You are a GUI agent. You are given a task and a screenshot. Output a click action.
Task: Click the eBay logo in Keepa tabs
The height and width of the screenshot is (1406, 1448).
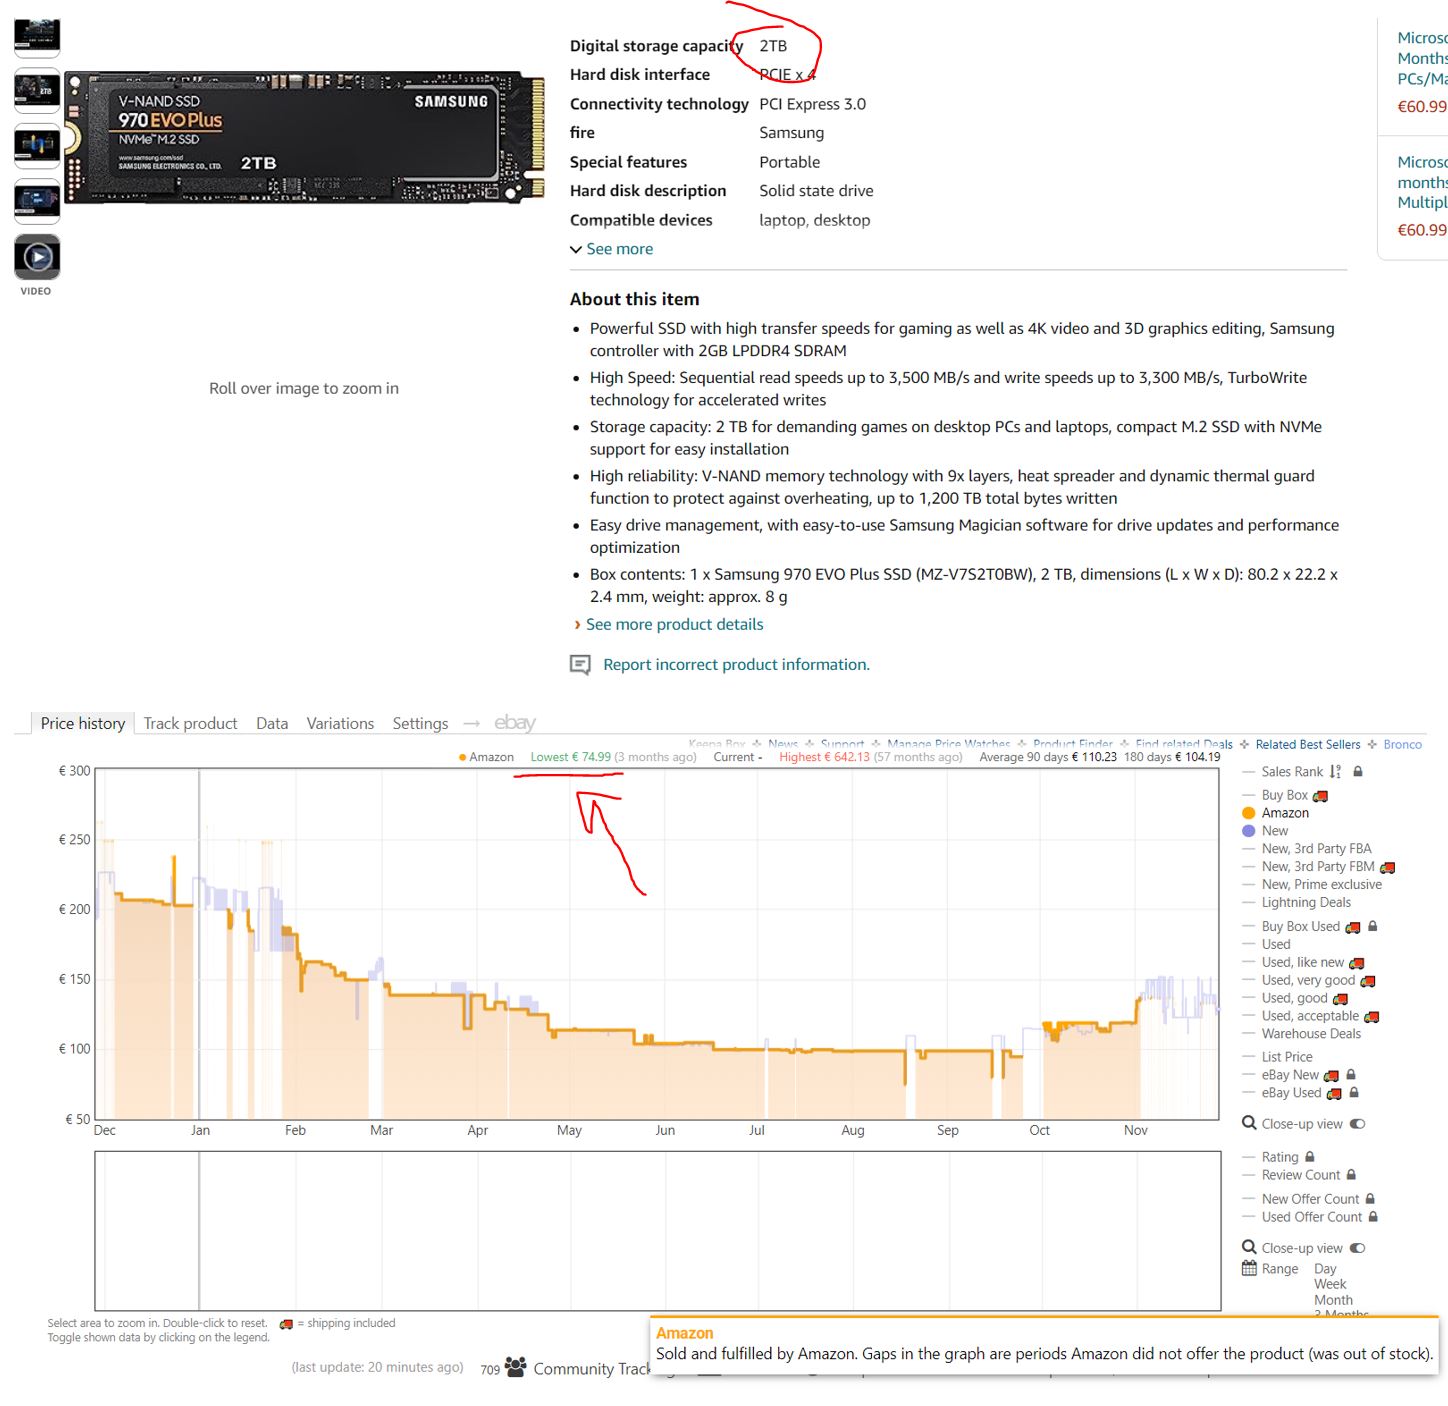[515, 723]
